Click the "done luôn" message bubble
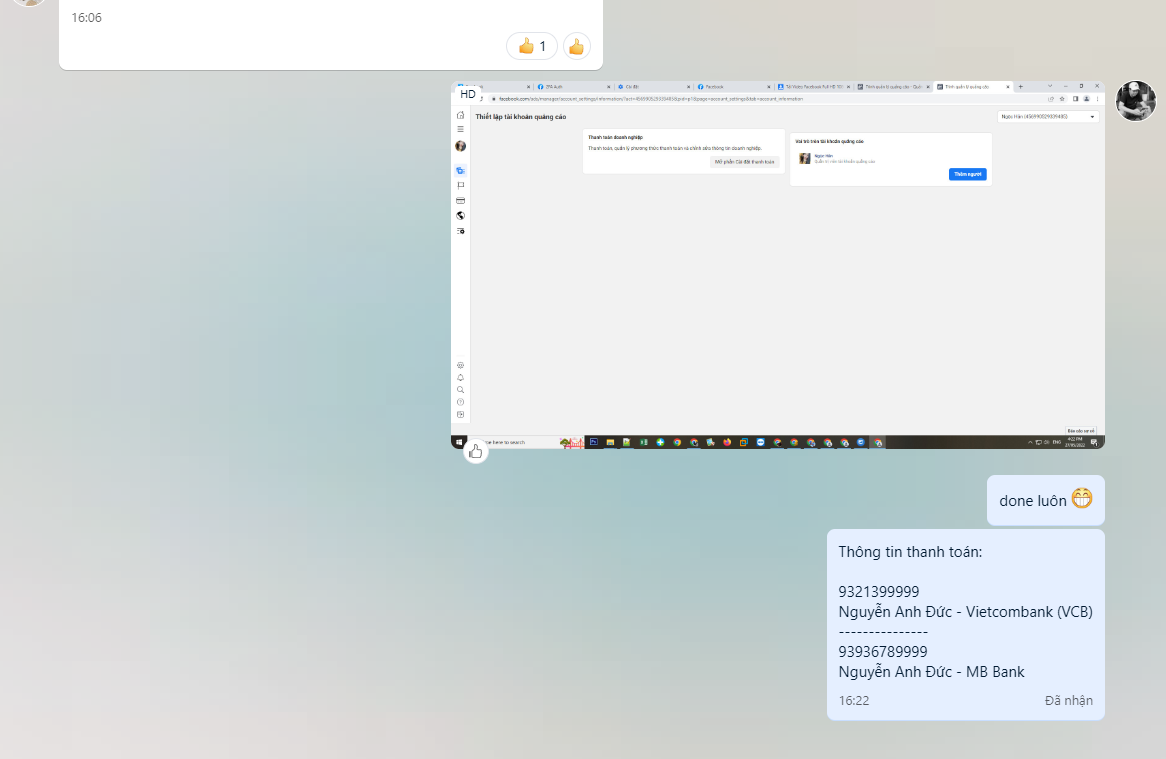Screen dimensions: 1166x759 tap(1045, 500)
